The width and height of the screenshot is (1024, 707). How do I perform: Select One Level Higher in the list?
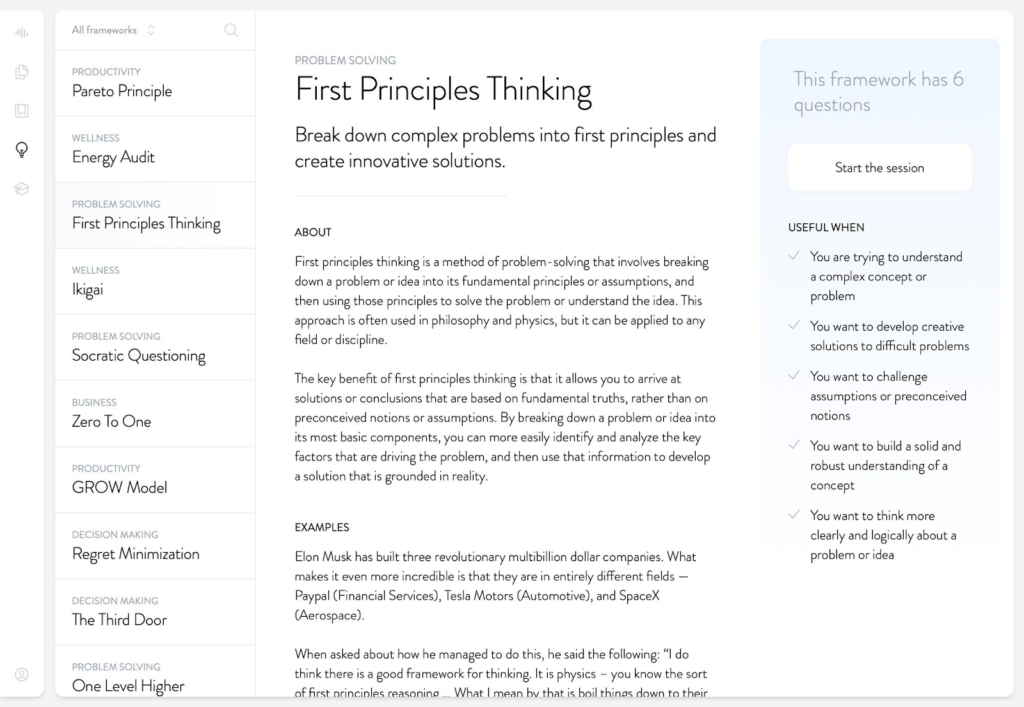155,672
